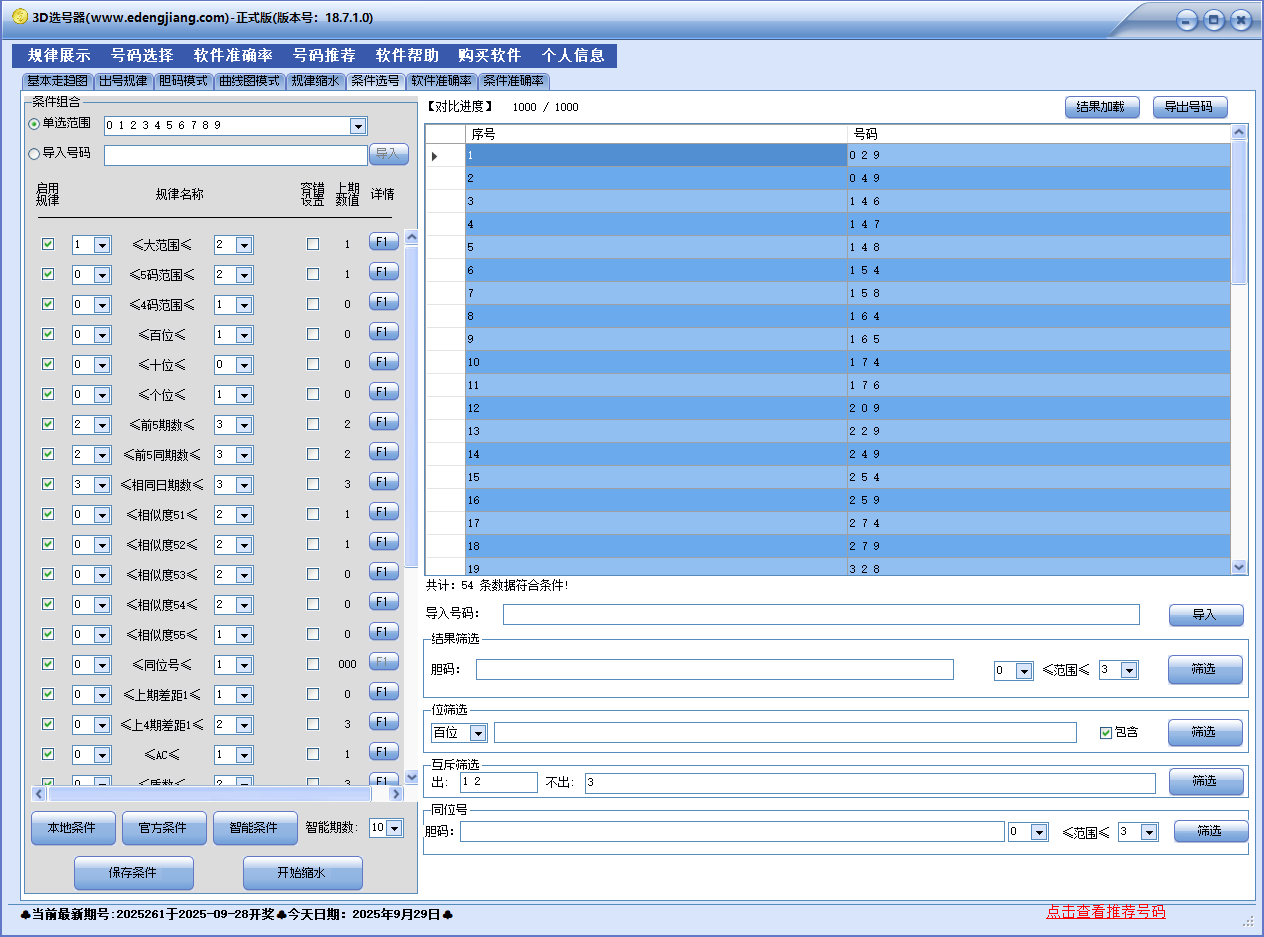
Task: Click the 胆码 input field in 结果筛选
Action: pyautogui.click(x=714, y=670)
